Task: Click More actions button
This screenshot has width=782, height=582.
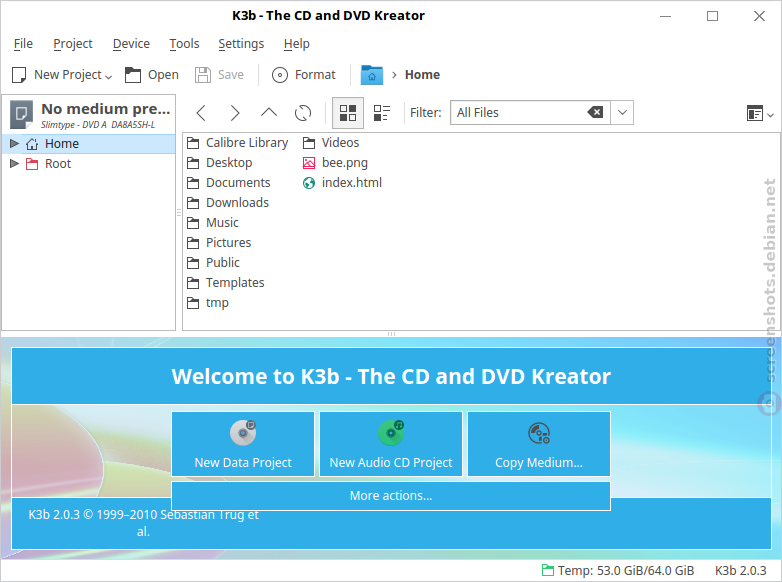Action: coord(391,496)
